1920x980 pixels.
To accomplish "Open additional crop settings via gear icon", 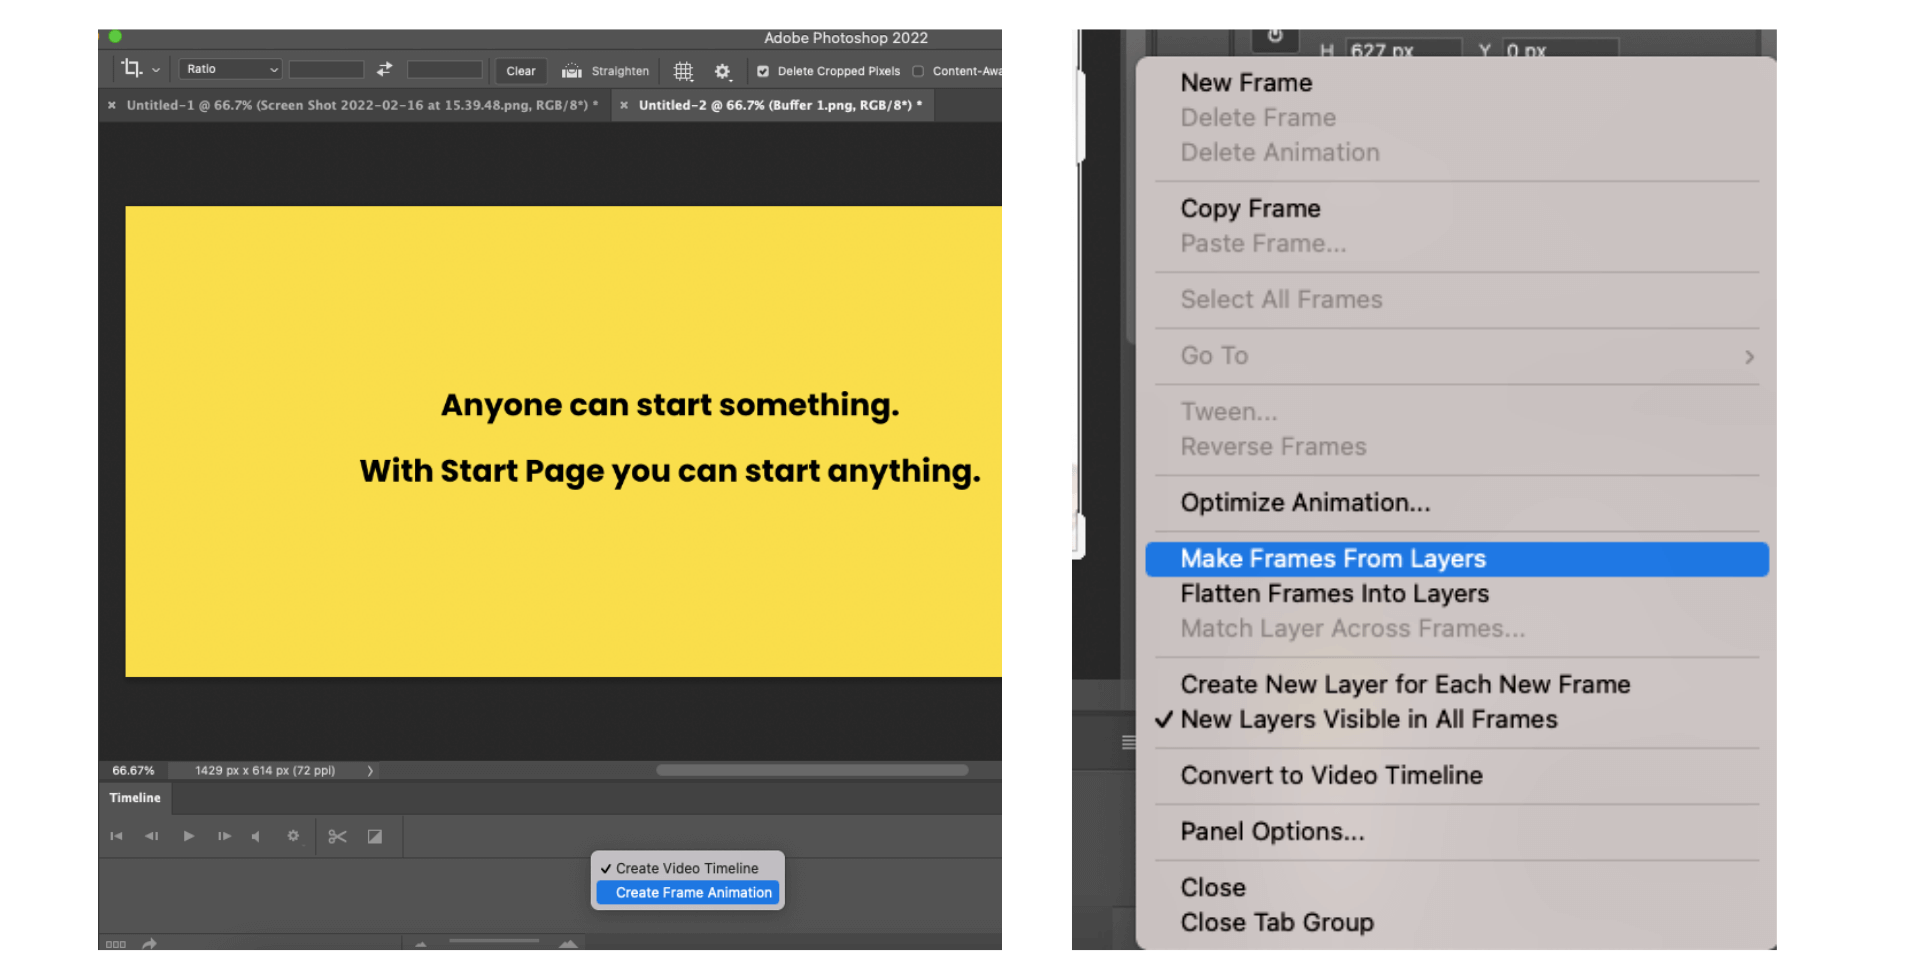I will (x=722, y=71).
